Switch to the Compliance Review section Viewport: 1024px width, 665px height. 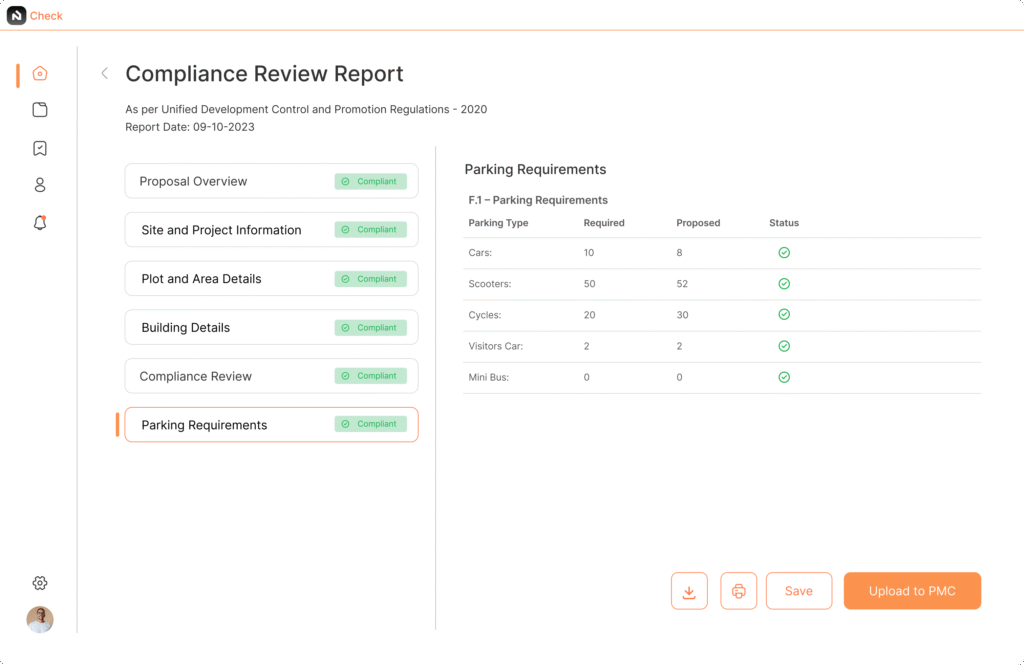coord(271,376)
